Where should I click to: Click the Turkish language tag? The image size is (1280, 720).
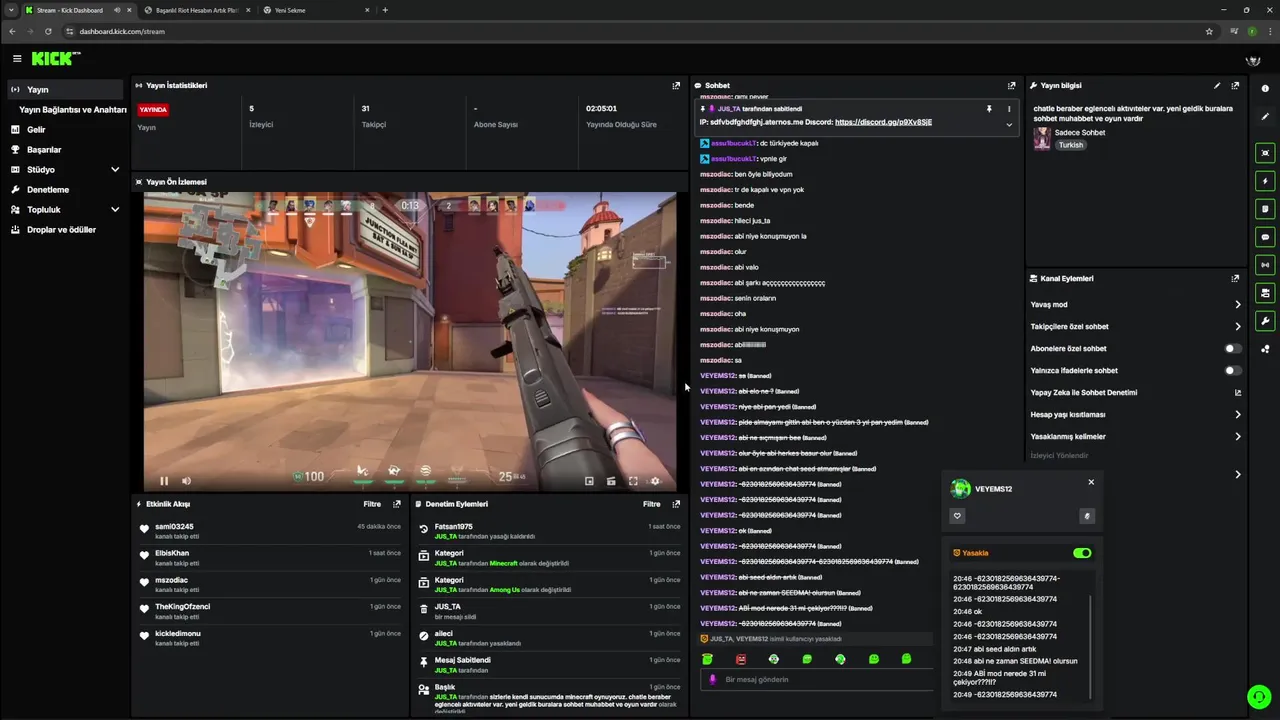click(1071, 145)
